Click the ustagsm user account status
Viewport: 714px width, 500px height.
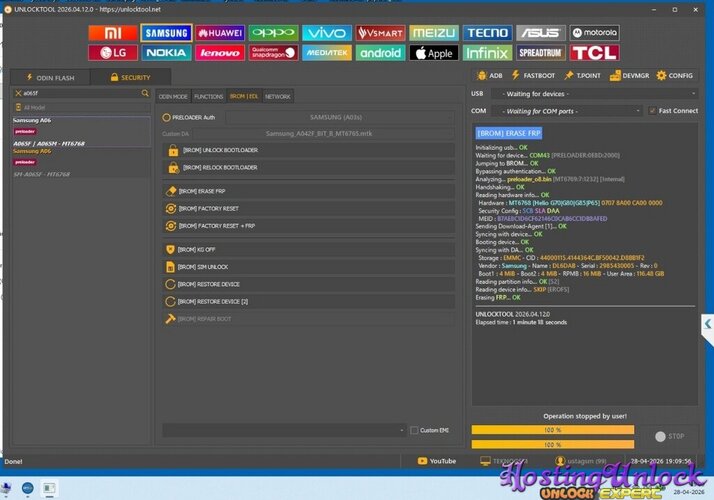pyautogui.click(x=581, y=461)
